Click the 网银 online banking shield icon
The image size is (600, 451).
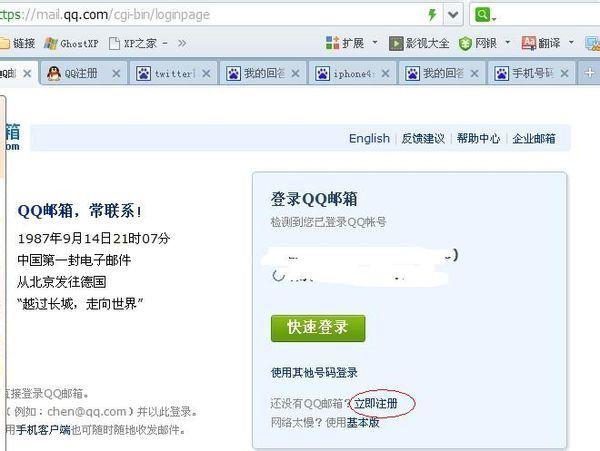[x=465, y=44]
